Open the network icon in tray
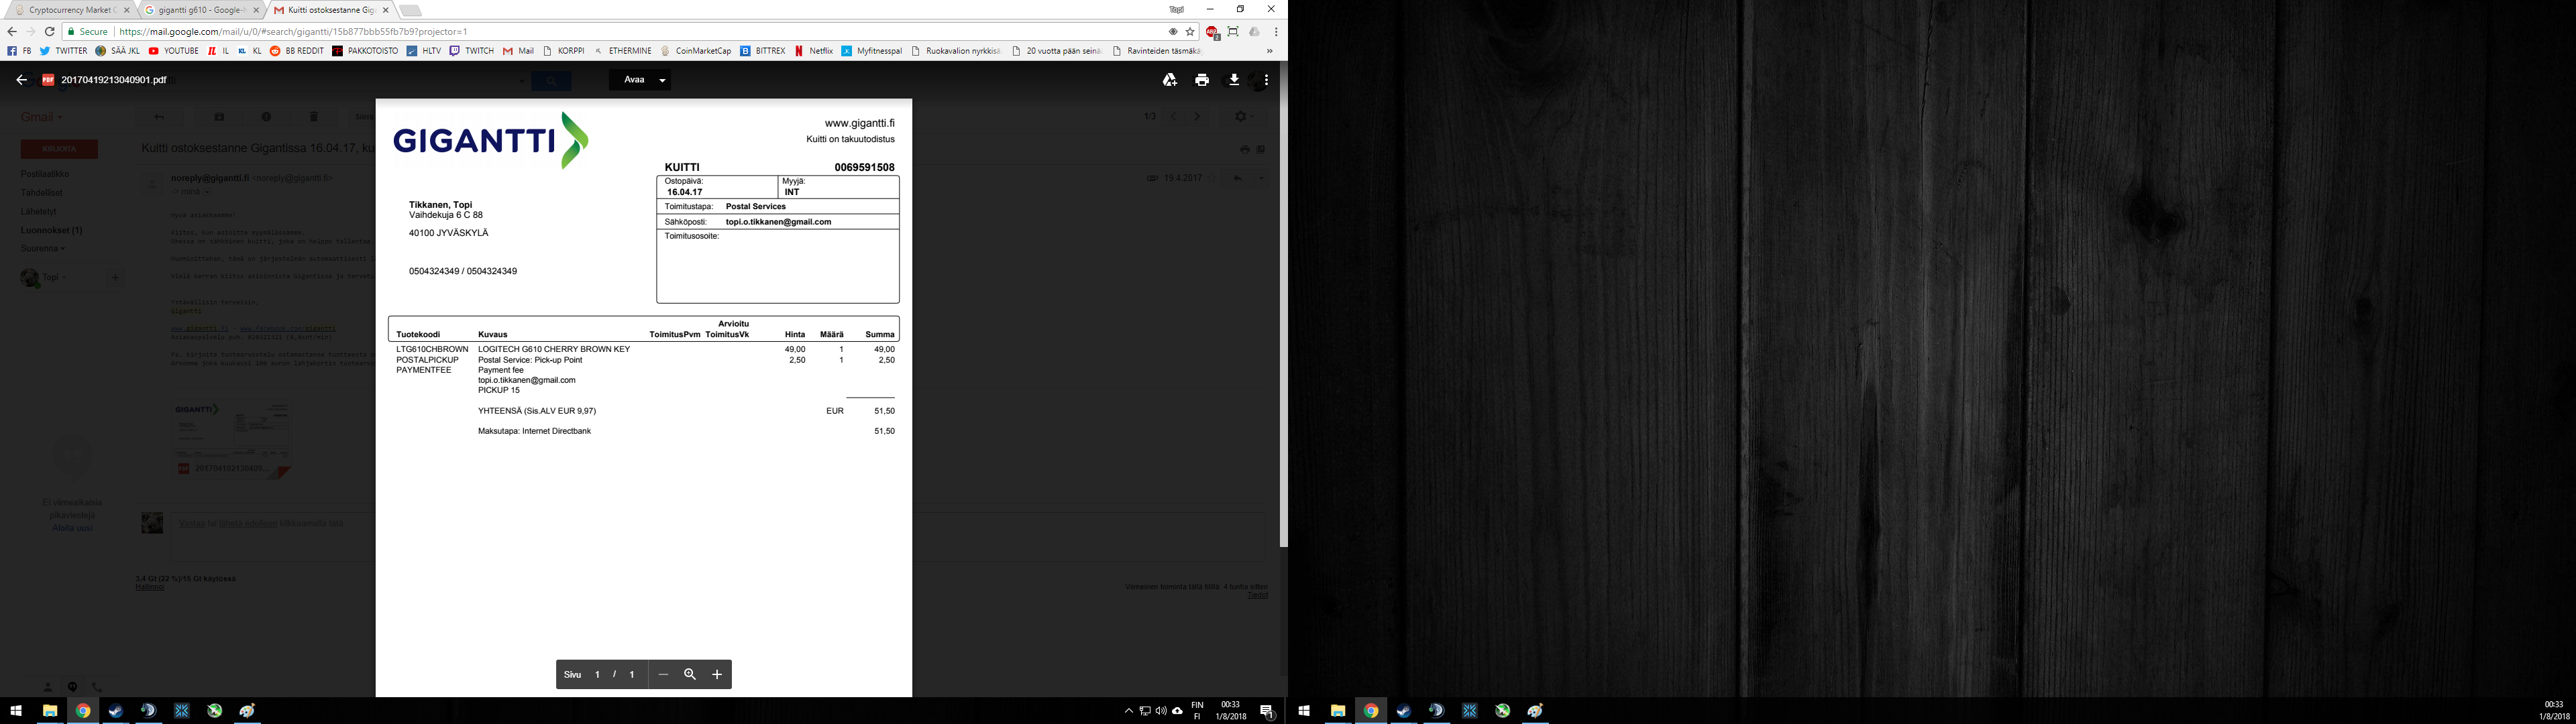 pos(1144,711)
